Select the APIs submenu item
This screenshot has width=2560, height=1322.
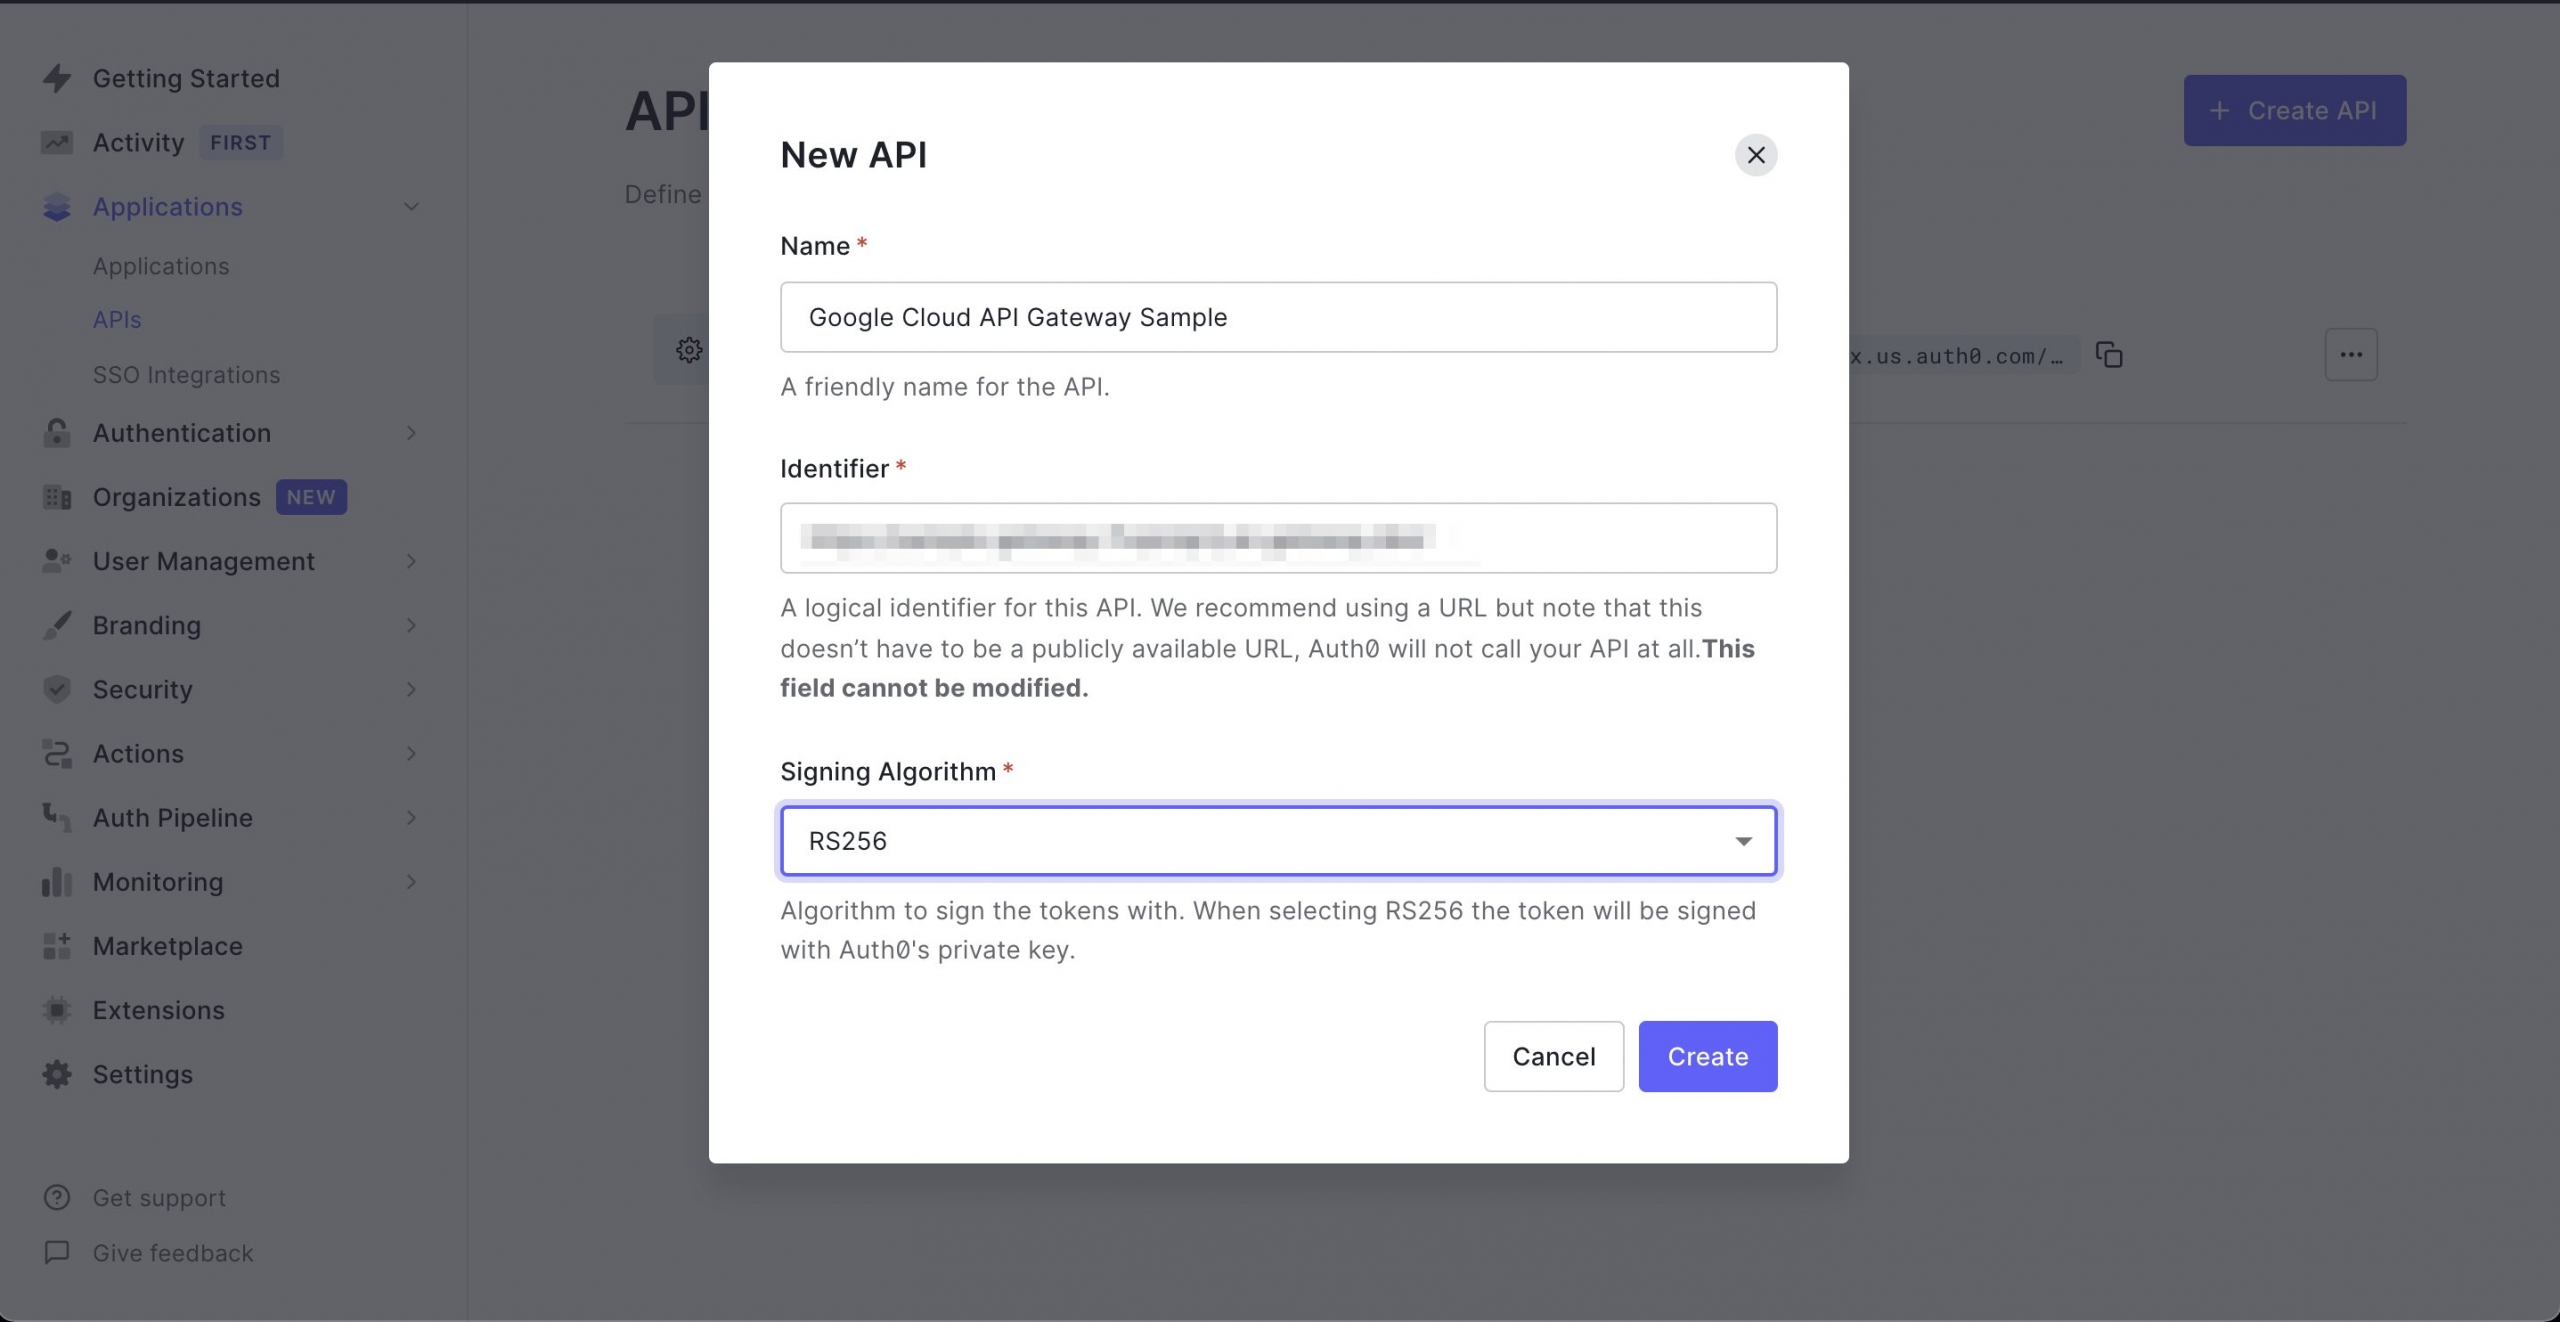pyautogui.click(x=117, y=320)
